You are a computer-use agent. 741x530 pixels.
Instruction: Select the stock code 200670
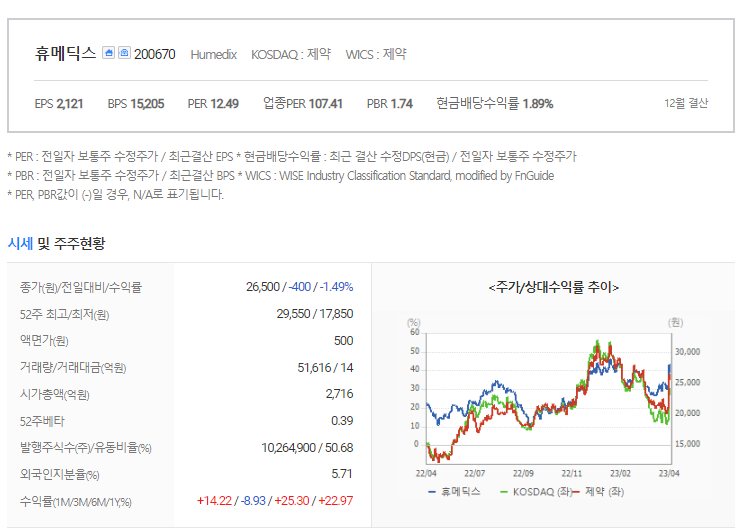click(x=155, y=54)
